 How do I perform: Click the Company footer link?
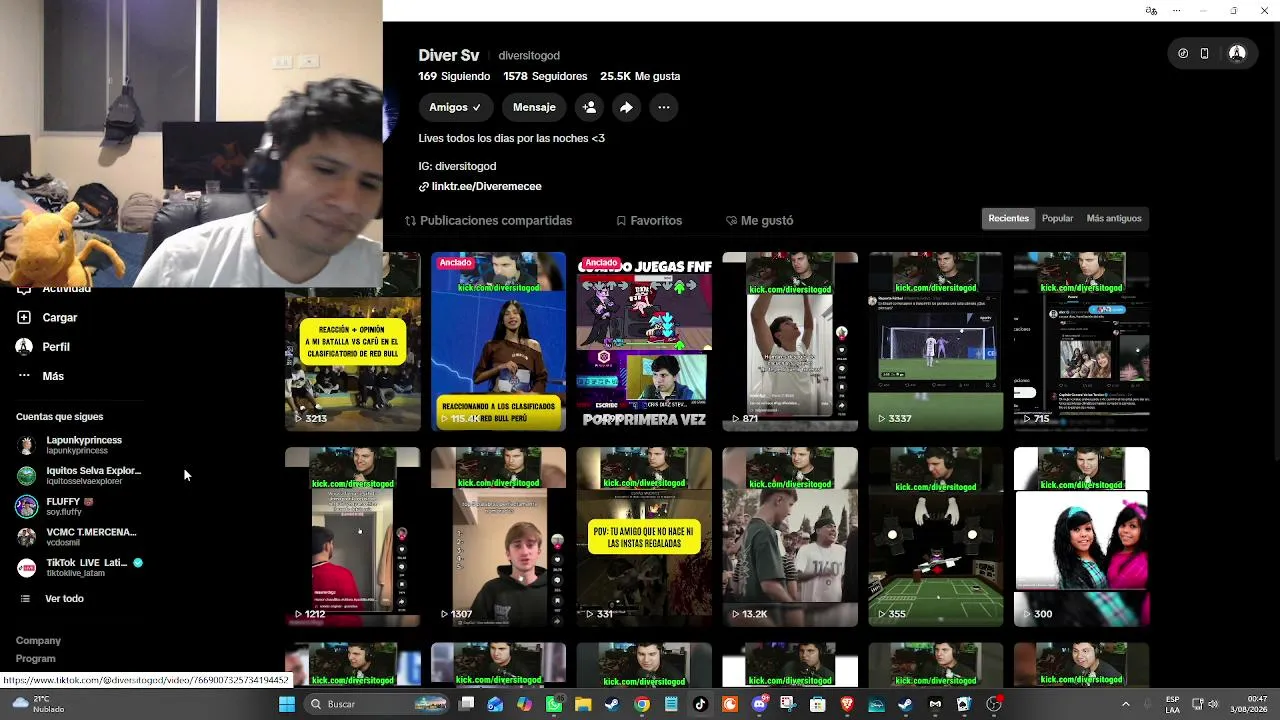pyautogui.click(x=38, y=640)
